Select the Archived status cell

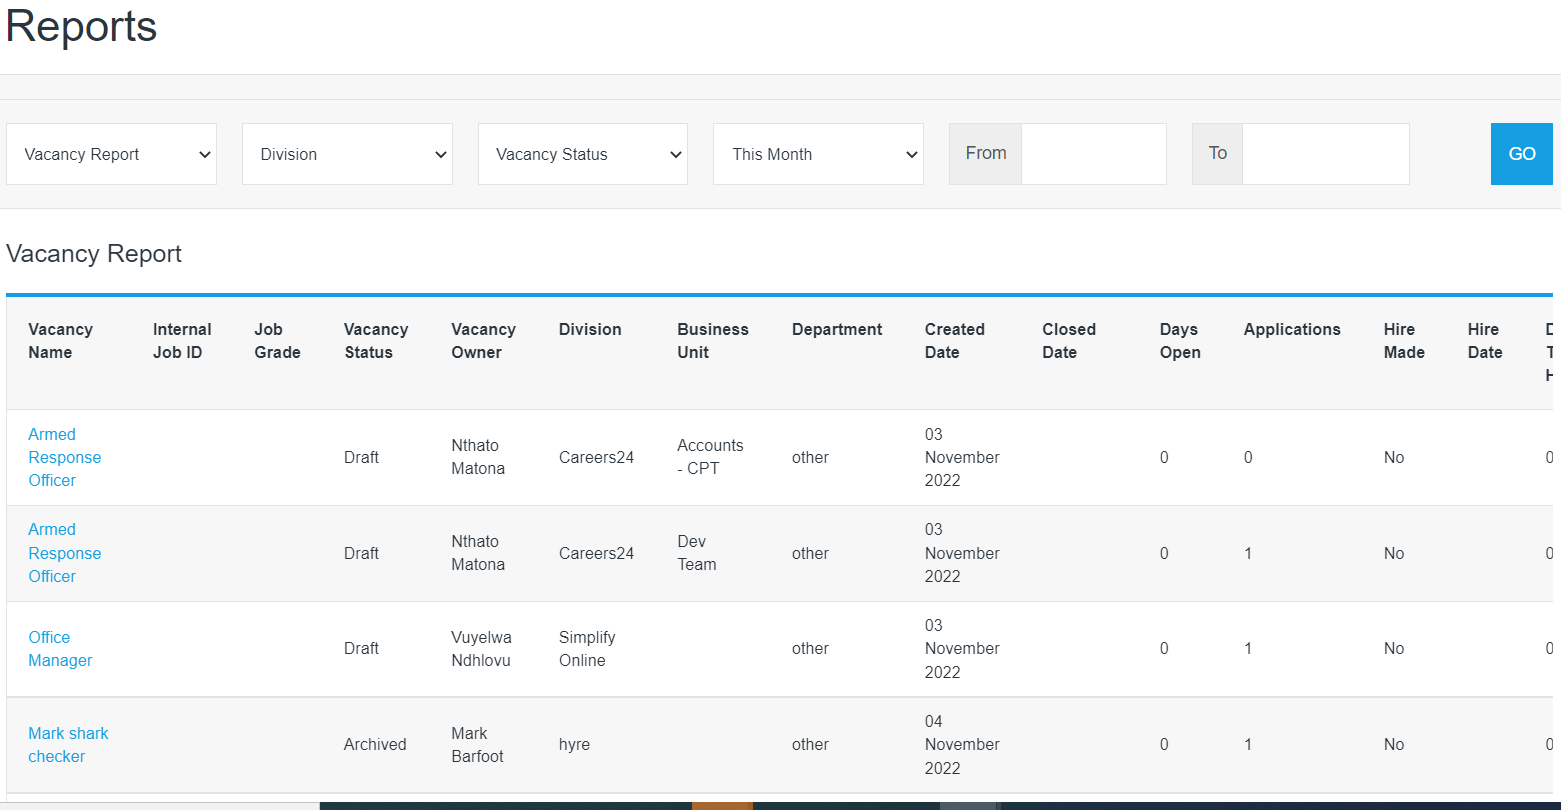point(375,745)
